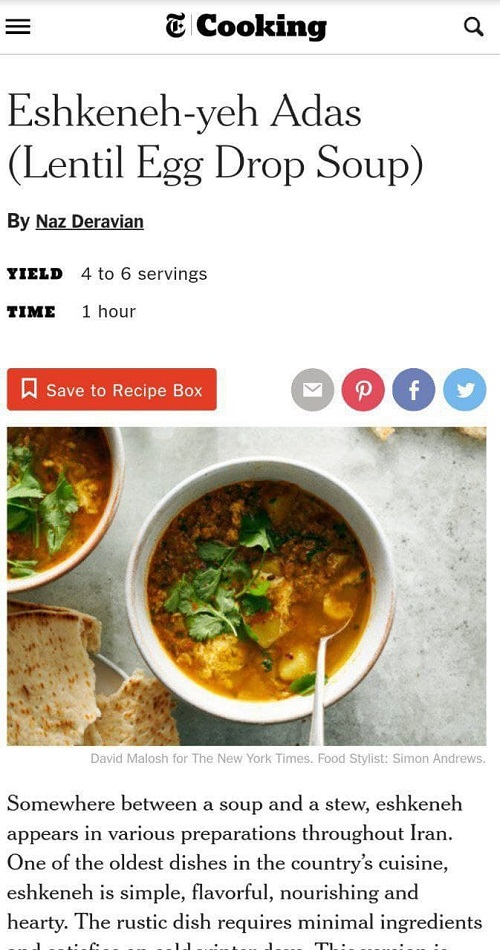This screenshot has width=500, height=950.
Task: Select the 1 hour time value
Action: [108, 311]
